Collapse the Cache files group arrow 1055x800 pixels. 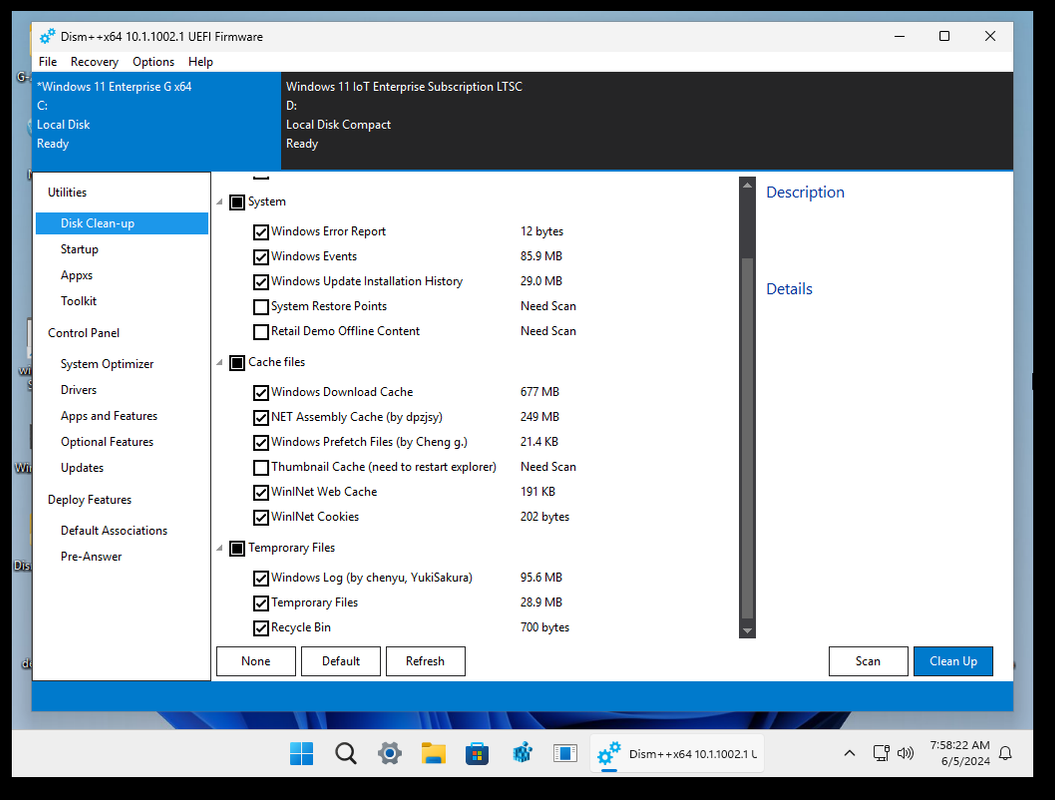[x=219, y=362]
